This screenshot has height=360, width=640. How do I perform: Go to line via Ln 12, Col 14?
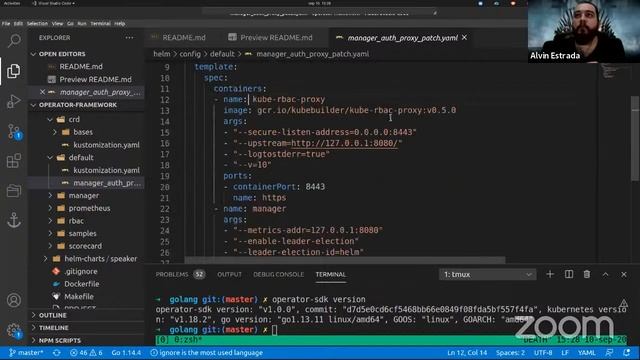click(x=467, y=353)
